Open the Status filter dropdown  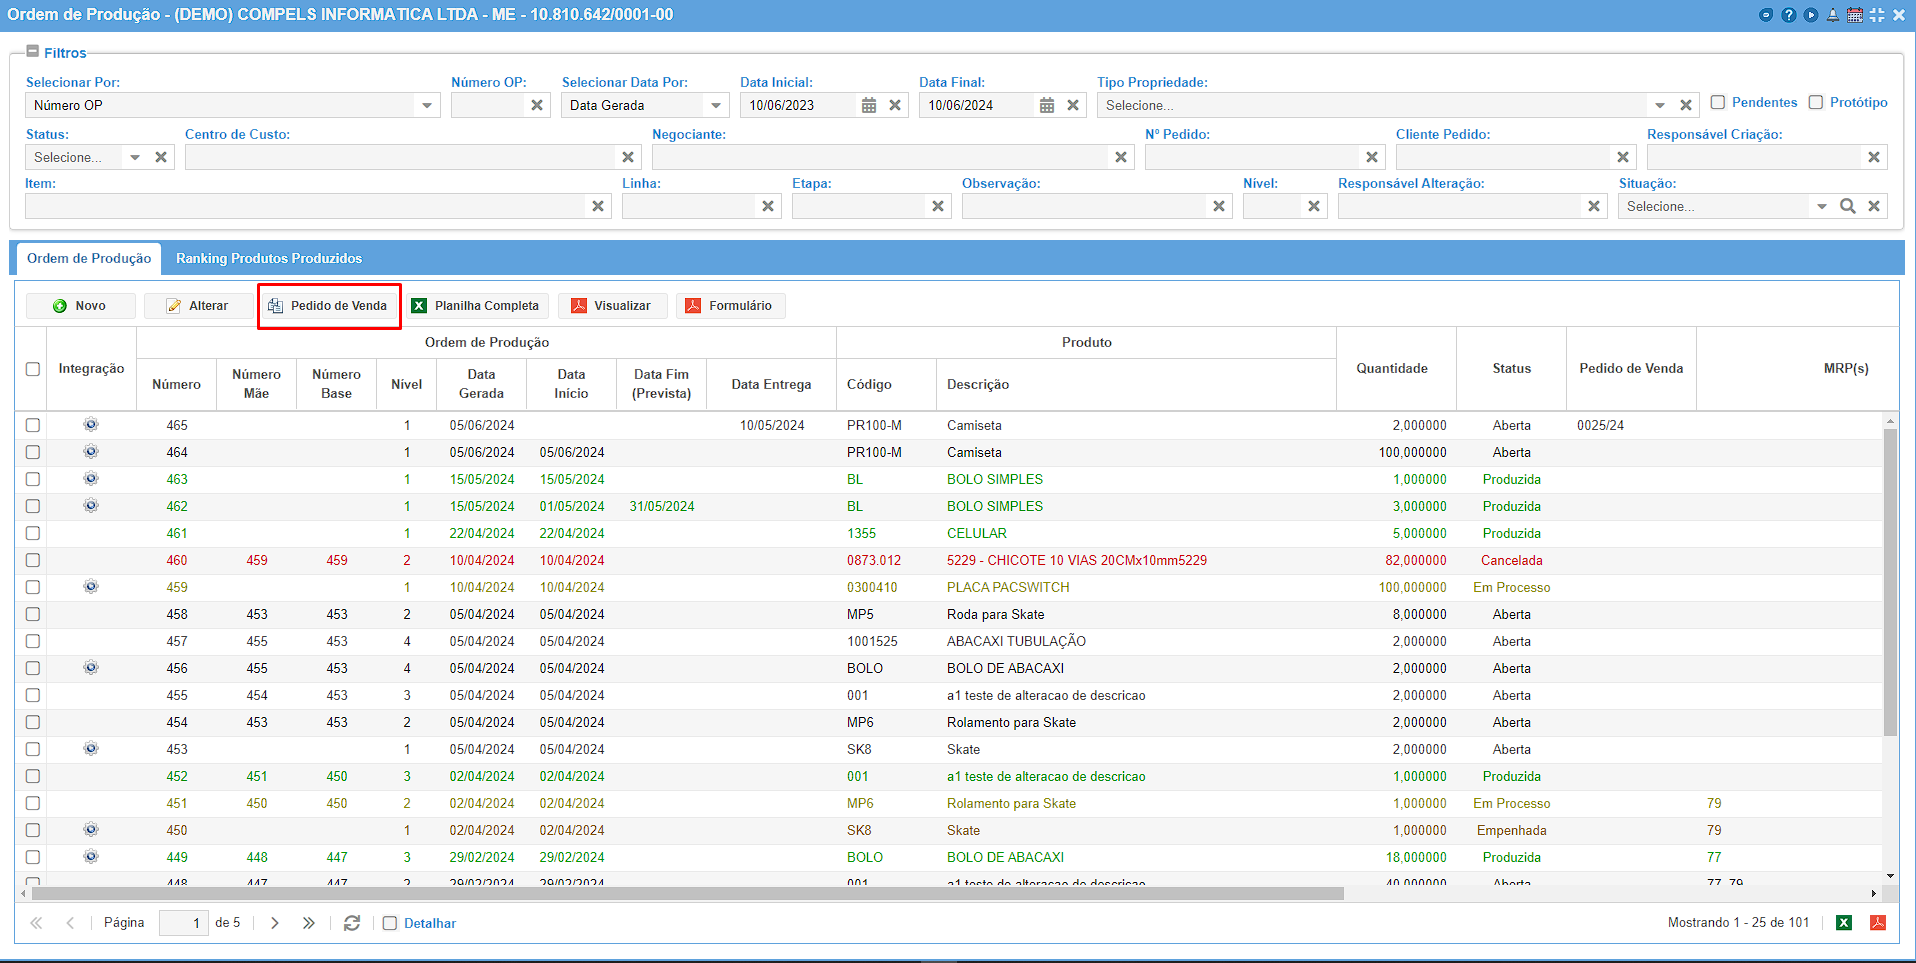[x=135, y=157]
